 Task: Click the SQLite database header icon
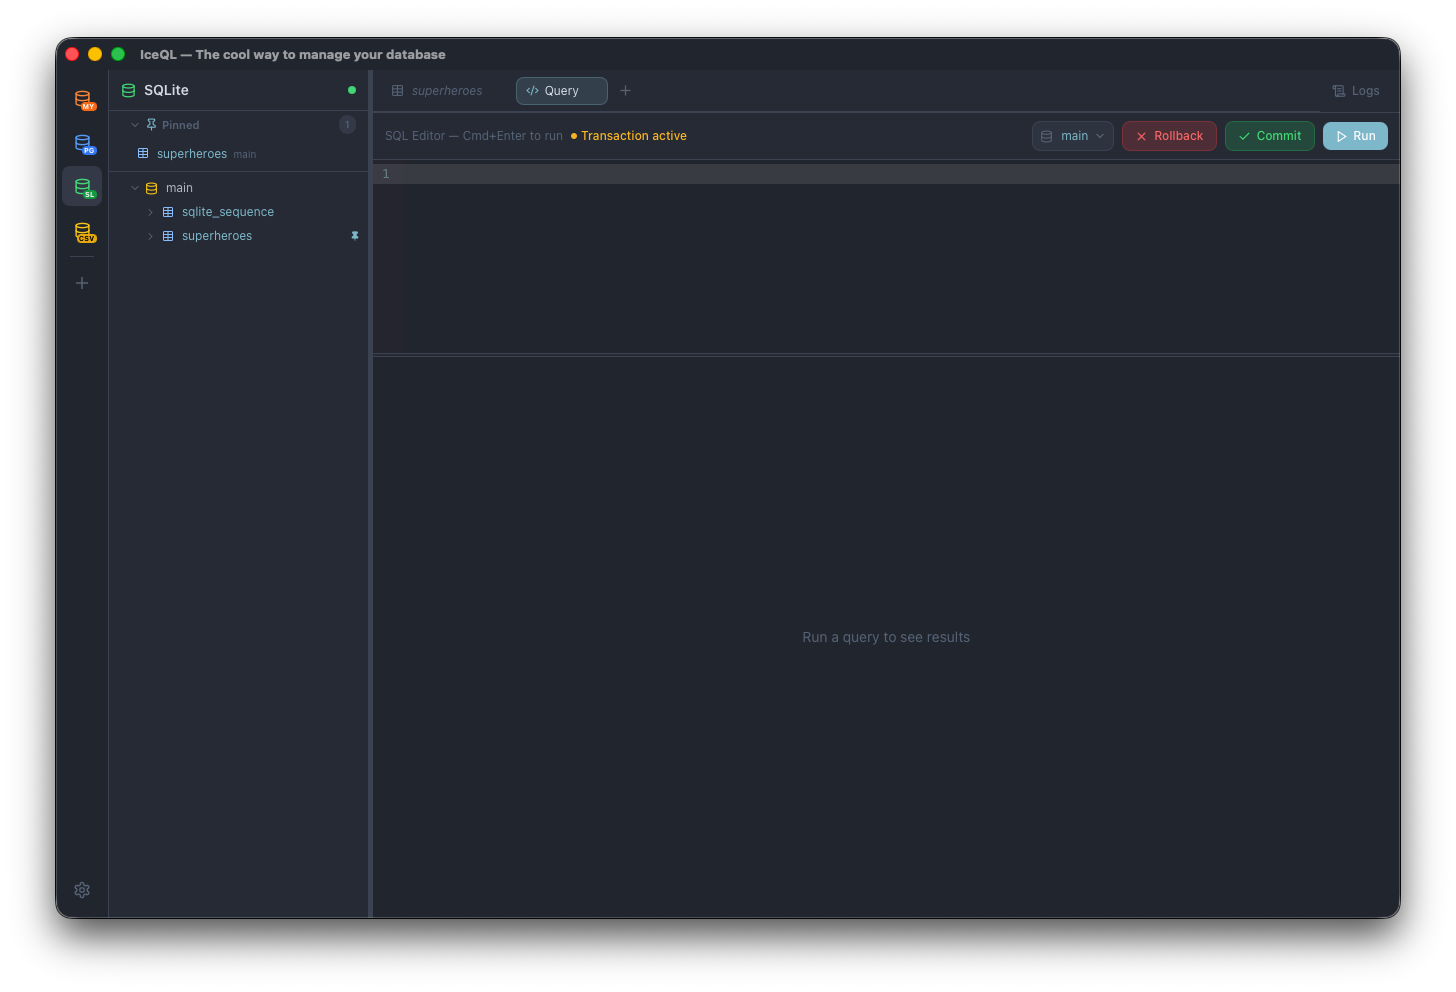[x=128, y=90]
